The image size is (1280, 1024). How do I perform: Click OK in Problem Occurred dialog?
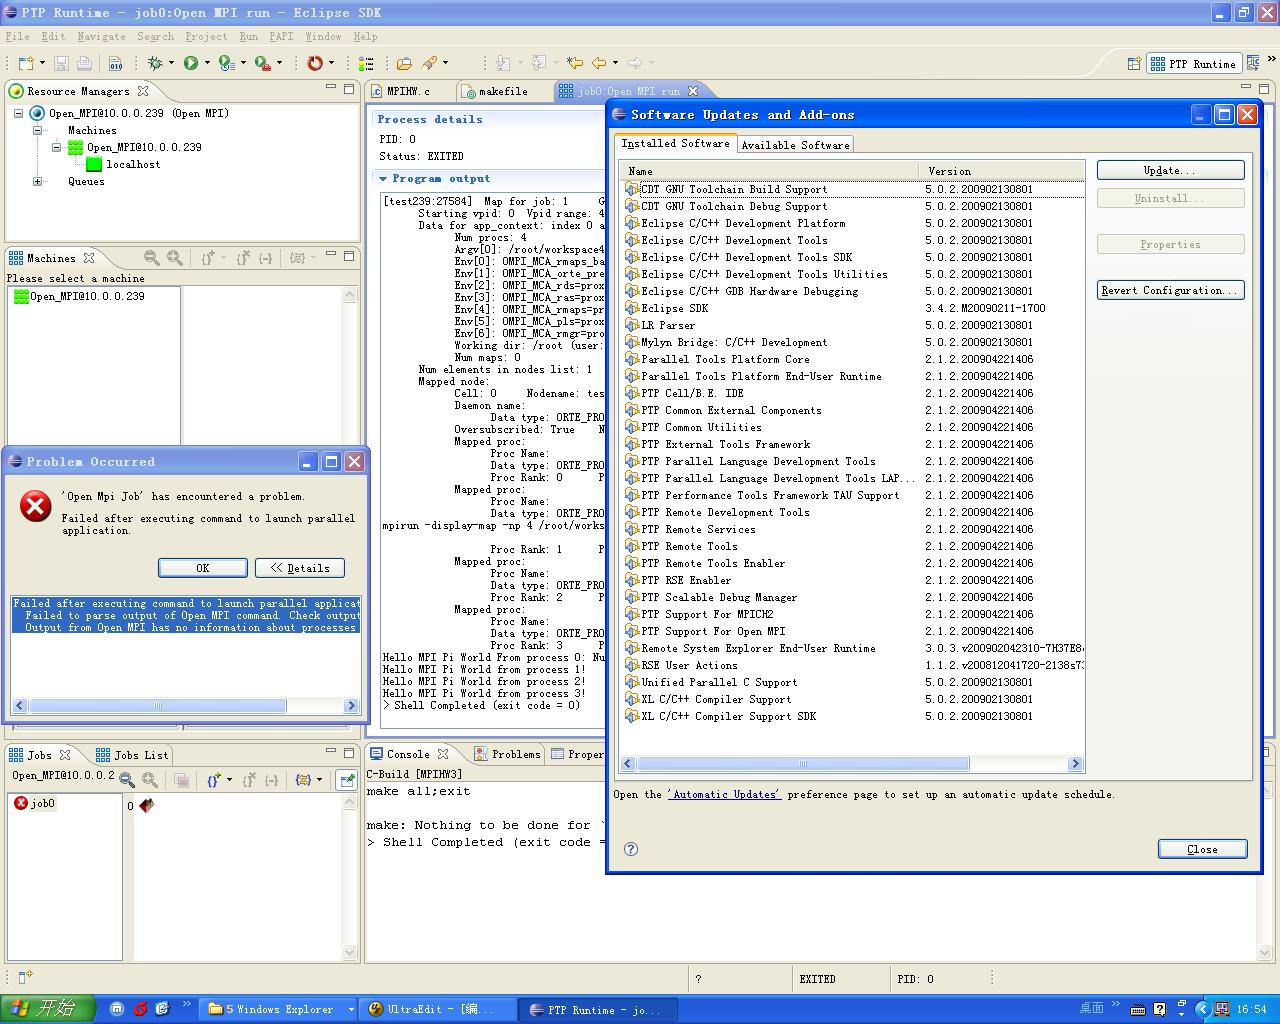203,568
